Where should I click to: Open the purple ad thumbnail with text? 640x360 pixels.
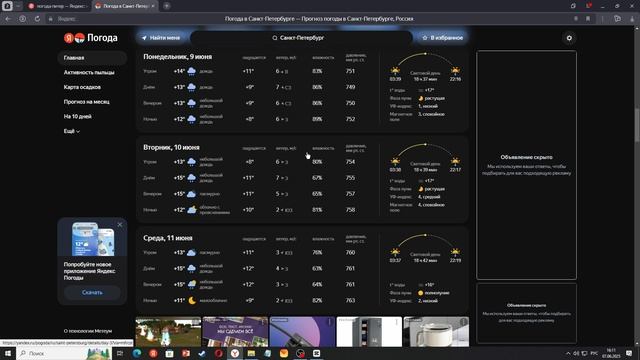pos(235,332)
